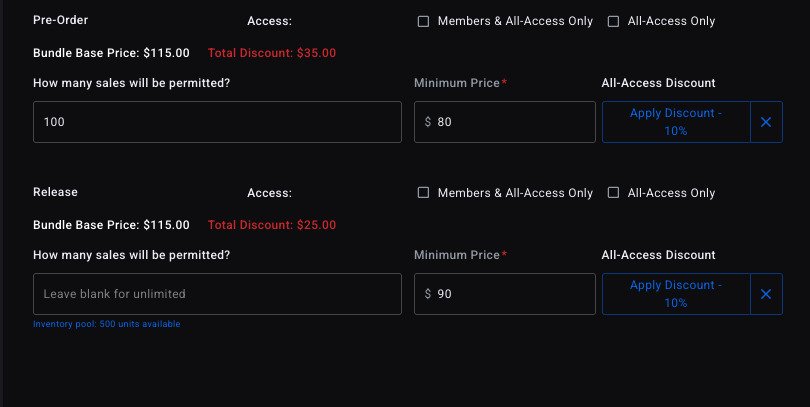Select the Release minimum price field showing 90
Image resolution: width=810 pixels, height=407 pixels.
tap(505, 294)
